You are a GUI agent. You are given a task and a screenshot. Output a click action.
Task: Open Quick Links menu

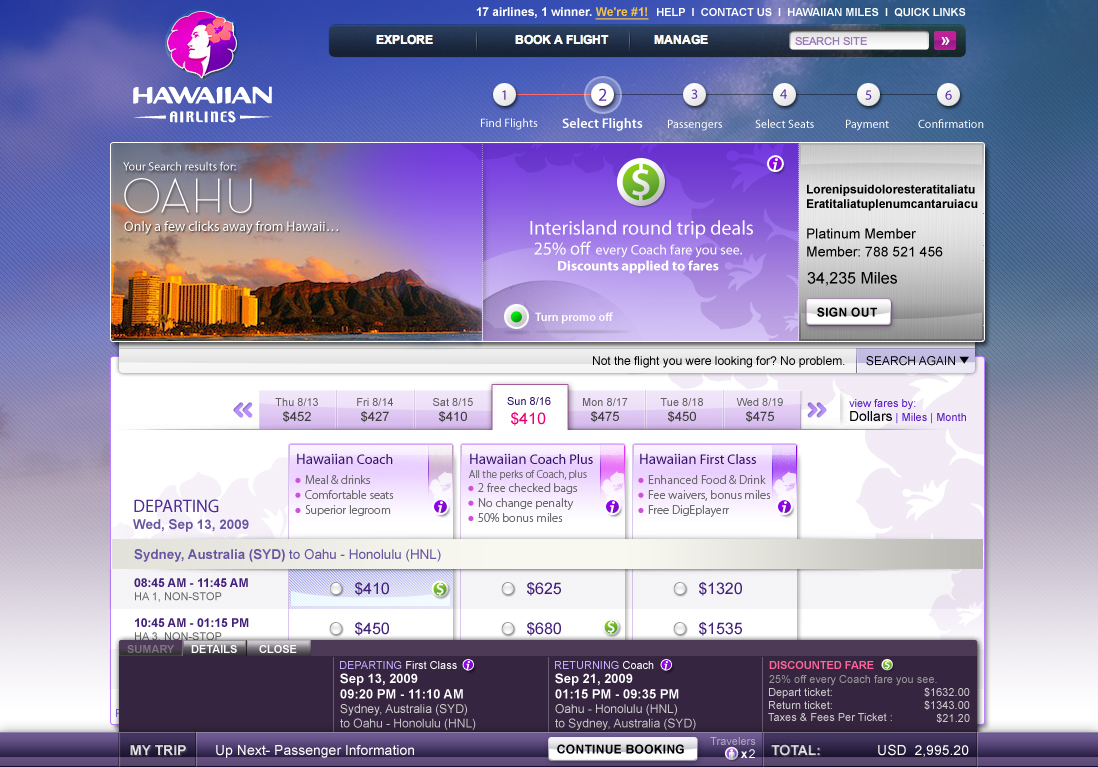tap(929, 12)
